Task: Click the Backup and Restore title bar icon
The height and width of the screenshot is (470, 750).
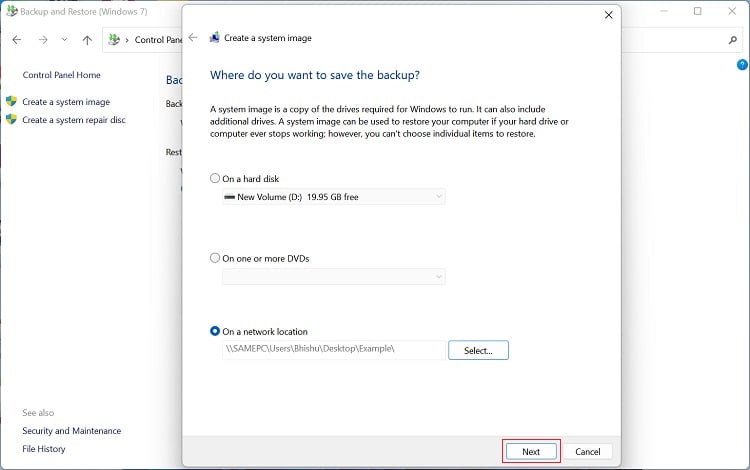Action: pyautogui.click(x=11, y=11)
